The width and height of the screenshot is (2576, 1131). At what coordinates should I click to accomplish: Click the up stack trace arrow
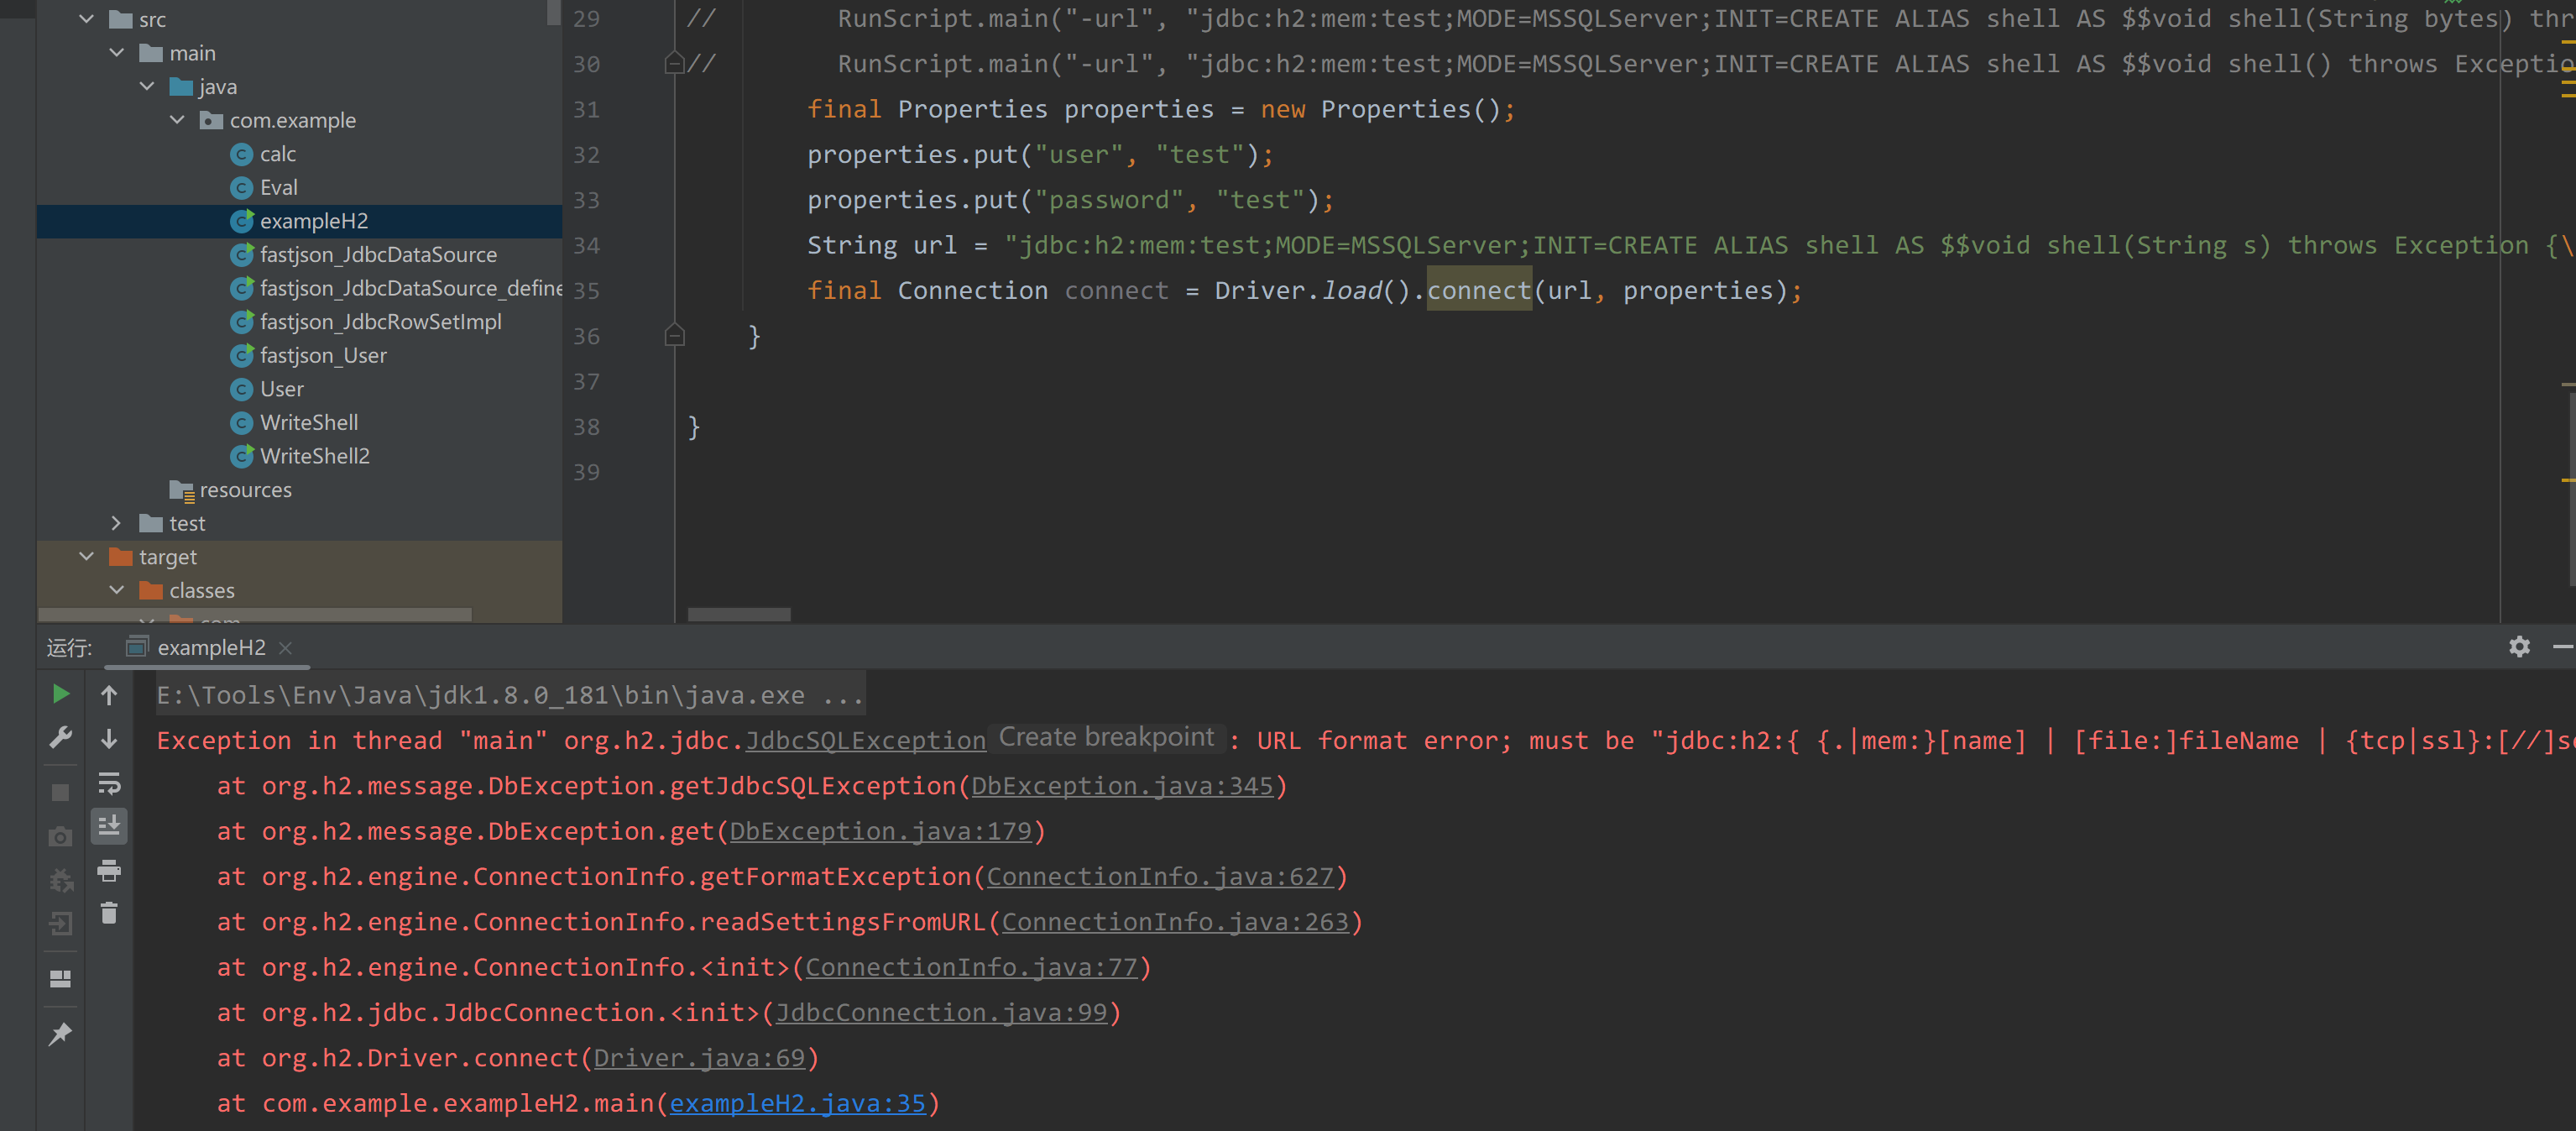(109, 694)
